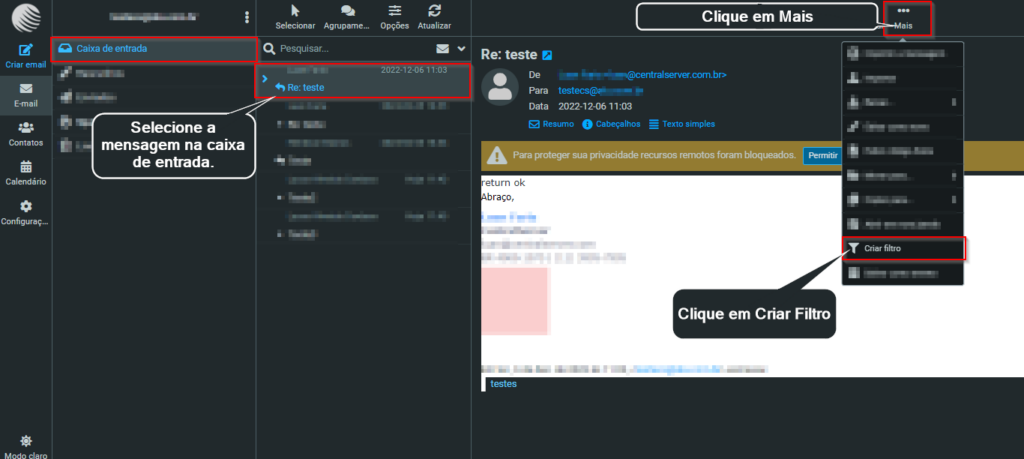Click the Selecionar cursor tool
The width and height of the screenshot is (1024, 459).
coord(295,15)
